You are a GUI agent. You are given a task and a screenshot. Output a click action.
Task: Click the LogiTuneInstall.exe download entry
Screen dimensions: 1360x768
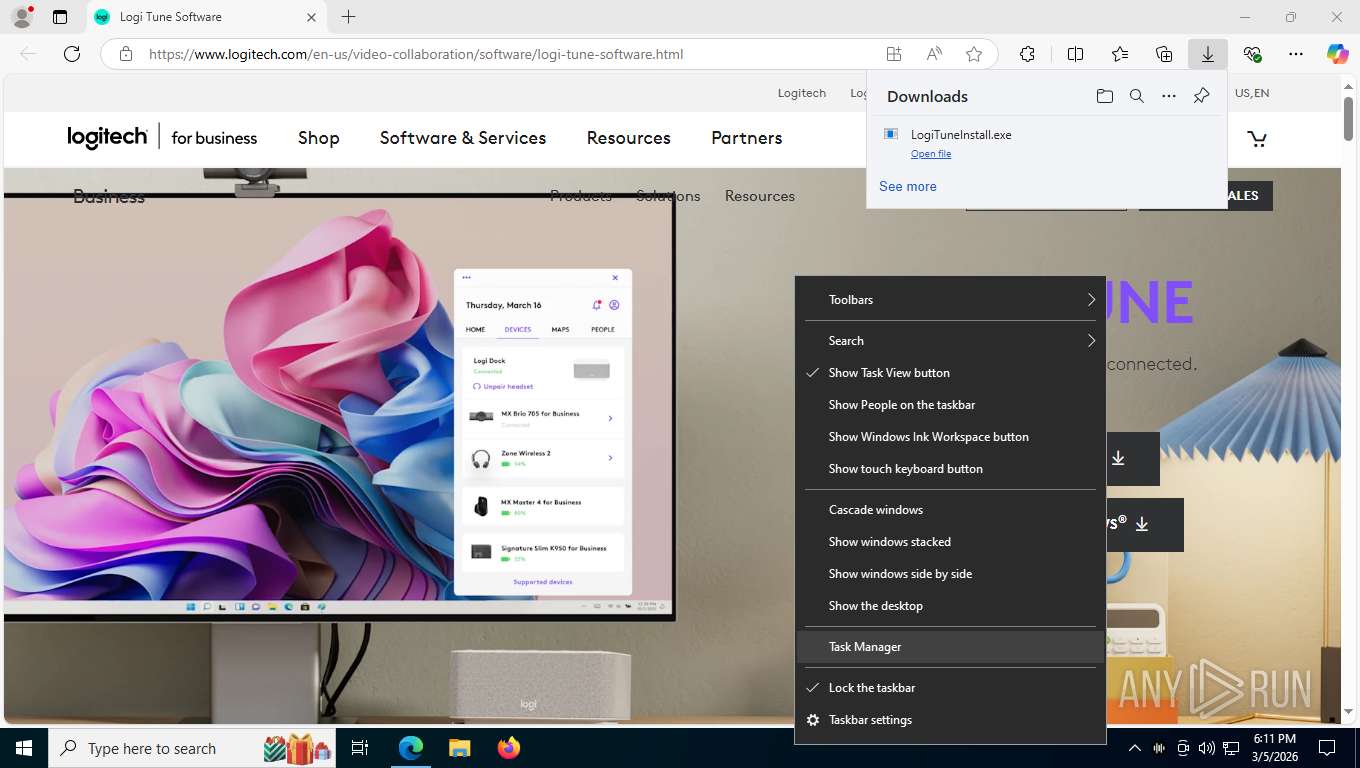pyautogui.click(x=1047, y=143)
